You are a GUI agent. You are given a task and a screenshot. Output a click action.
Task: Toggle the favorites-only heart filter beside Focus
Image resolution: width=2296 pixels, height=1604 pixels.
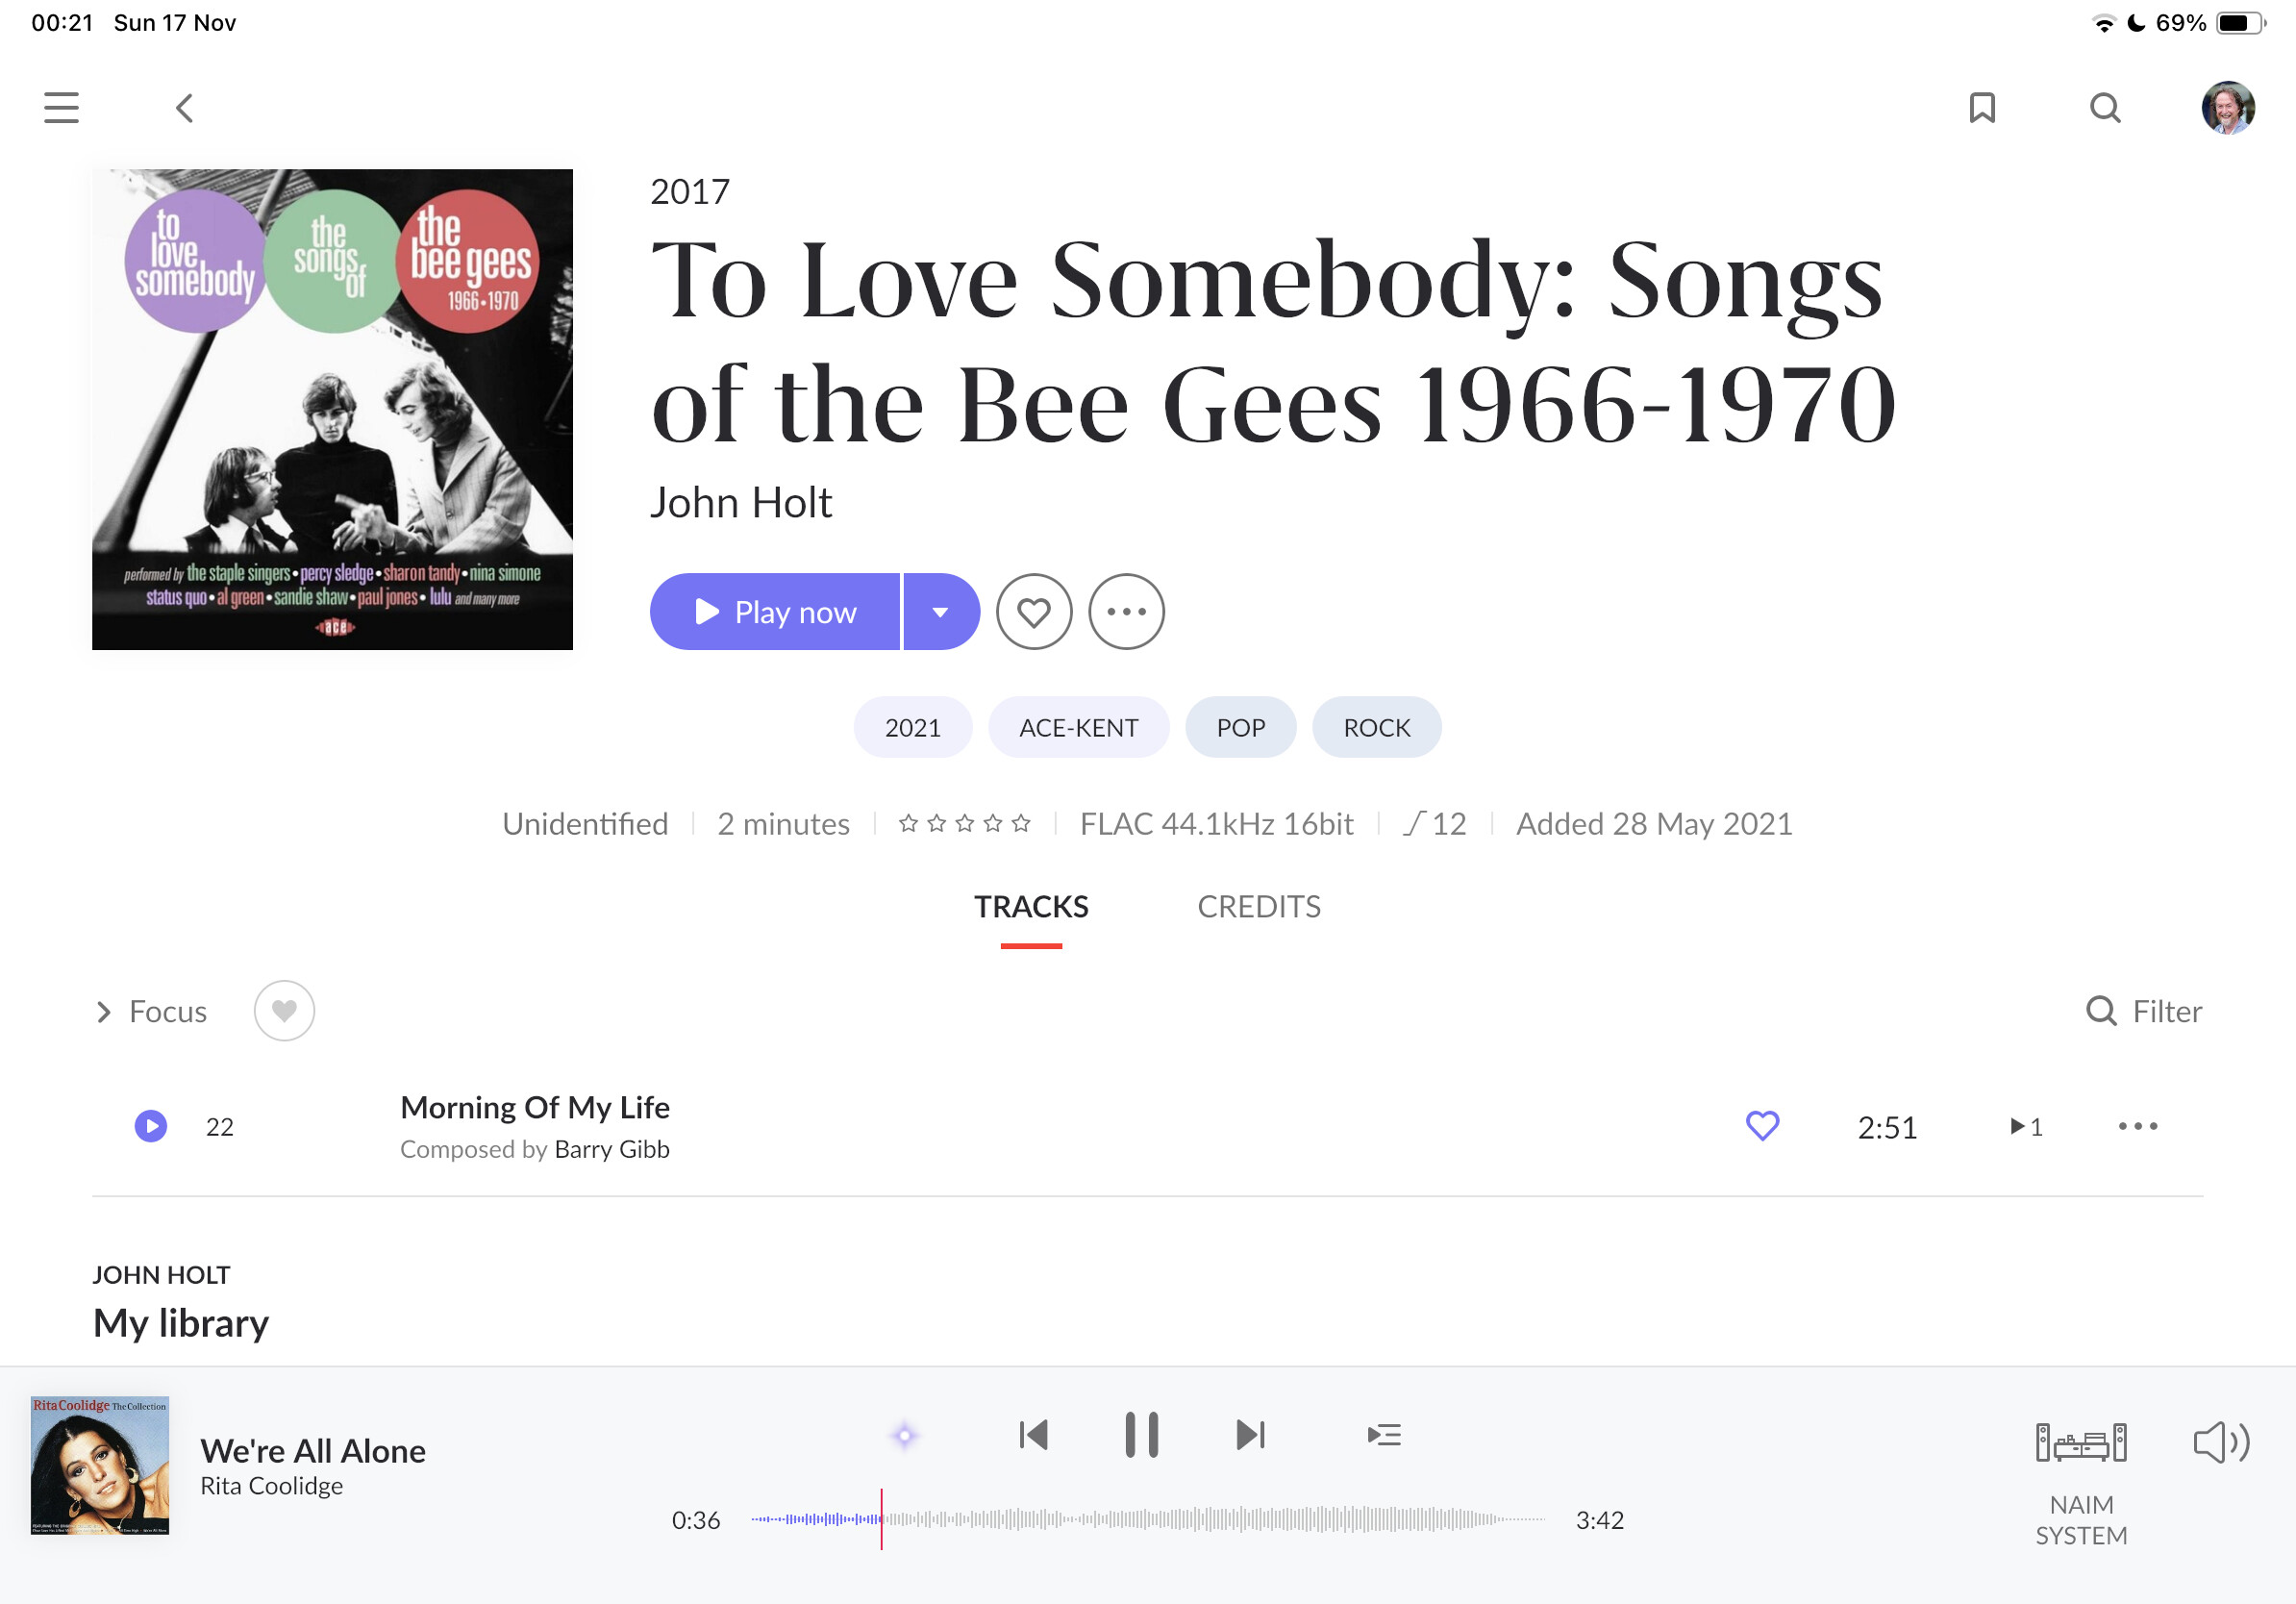pyautogui.click(x=284, y=1011)
